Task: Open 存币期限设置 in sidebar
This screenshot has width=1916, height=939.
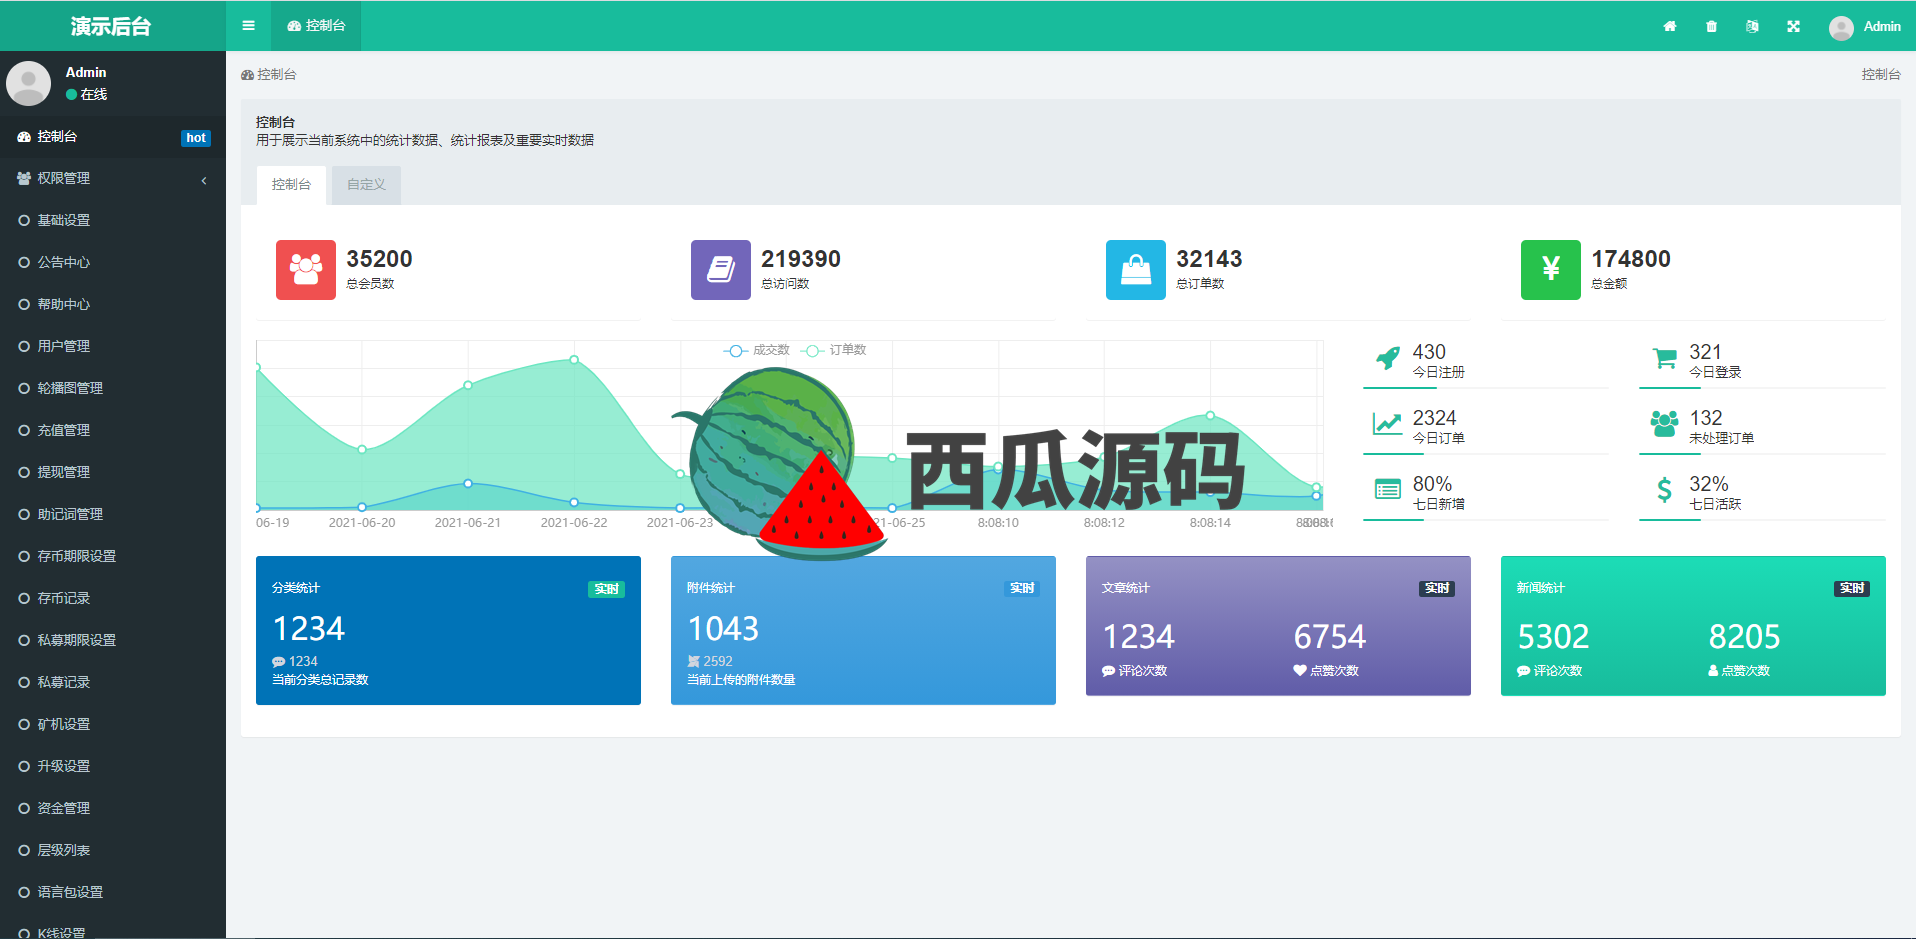Action: [x=113, y=557]
